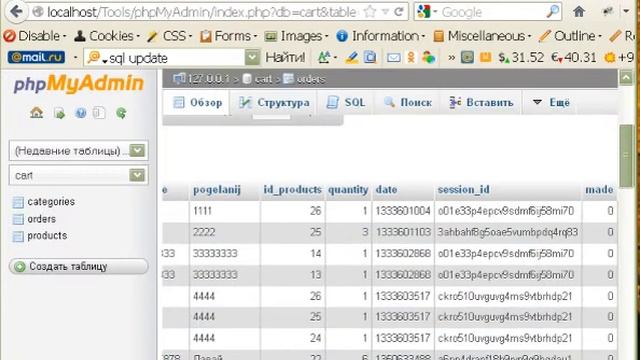Open the orders table in sidebar
This screenshot has width=640, height=360.
pyautogui.click(x=42, y=219)
